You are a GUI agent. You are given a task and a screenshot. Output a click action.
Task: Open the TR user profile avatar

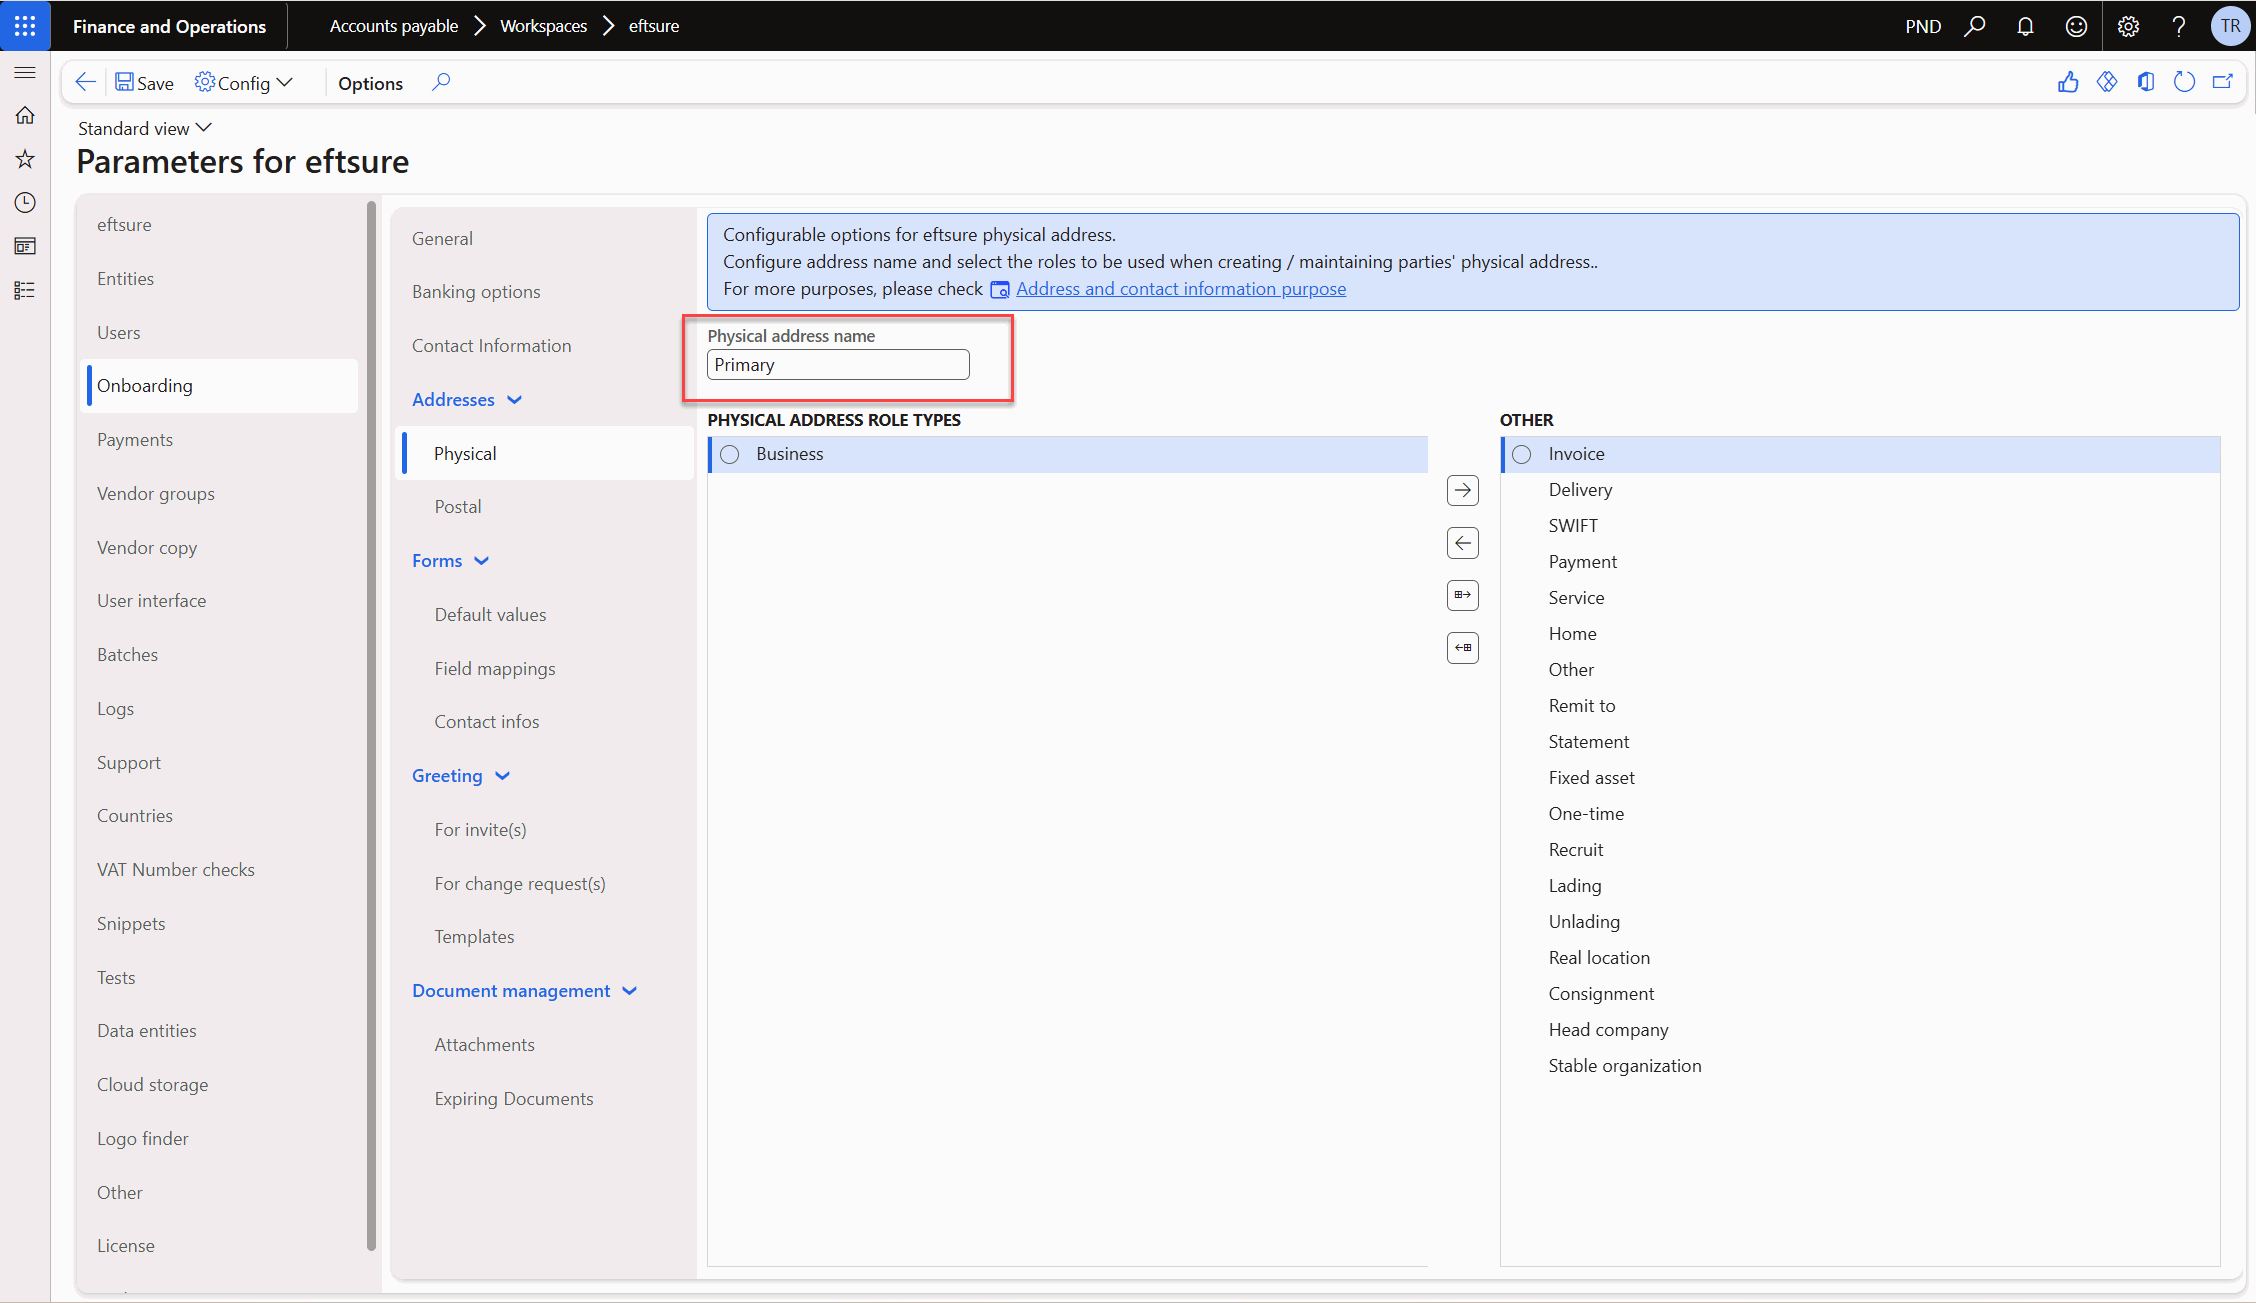pyautogui.click(x=2231, y=26)
